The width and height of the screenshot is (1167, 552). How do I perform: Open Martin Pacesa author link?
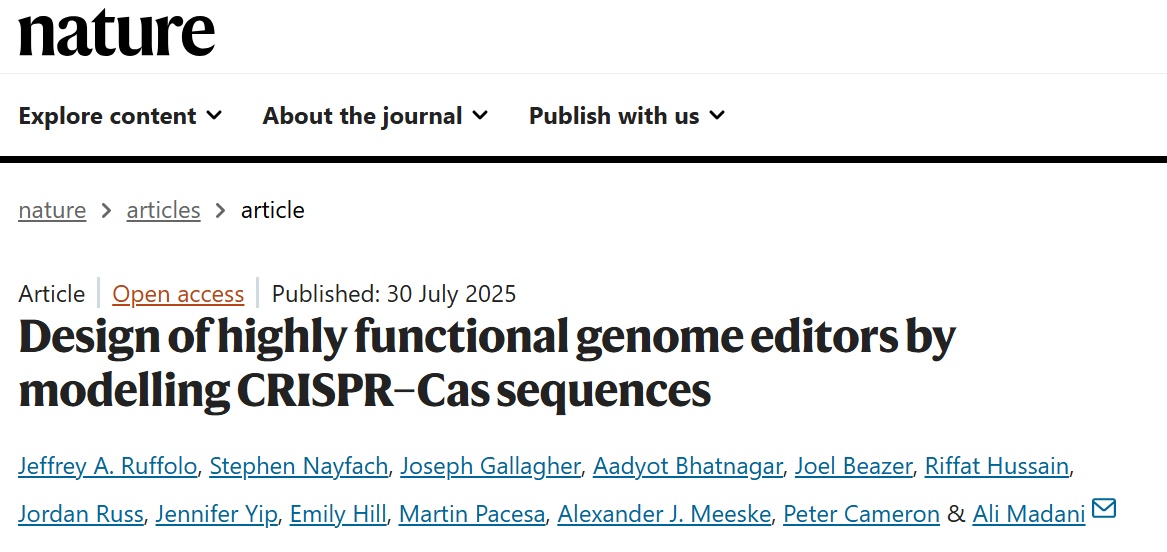point(472,514)
